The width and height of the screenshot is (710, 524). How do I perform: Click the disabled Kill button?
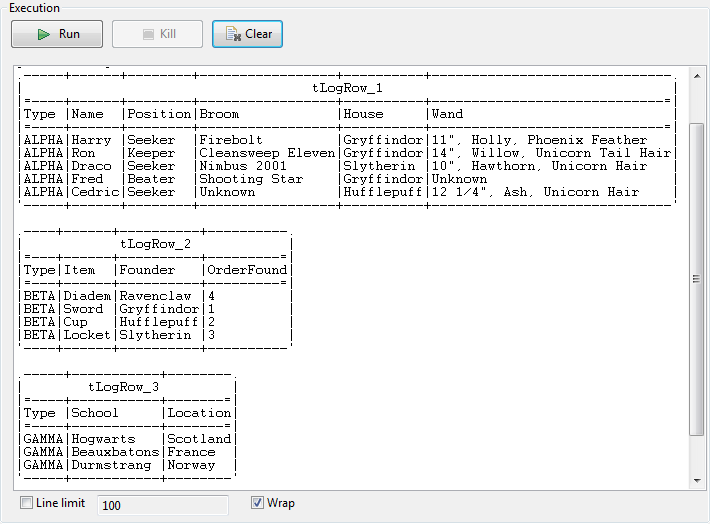157,34
